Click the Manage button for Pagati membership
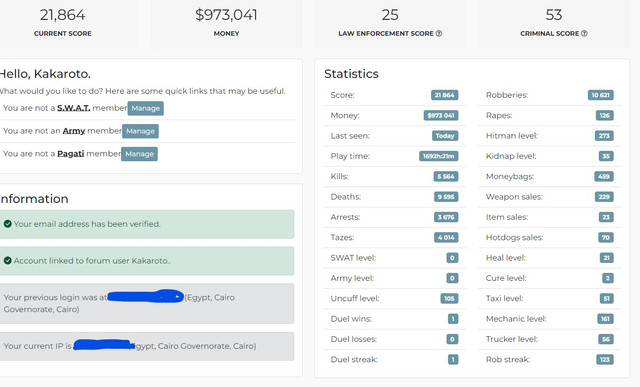The height and width of the screenshot is (387, 640). point(139,154)
